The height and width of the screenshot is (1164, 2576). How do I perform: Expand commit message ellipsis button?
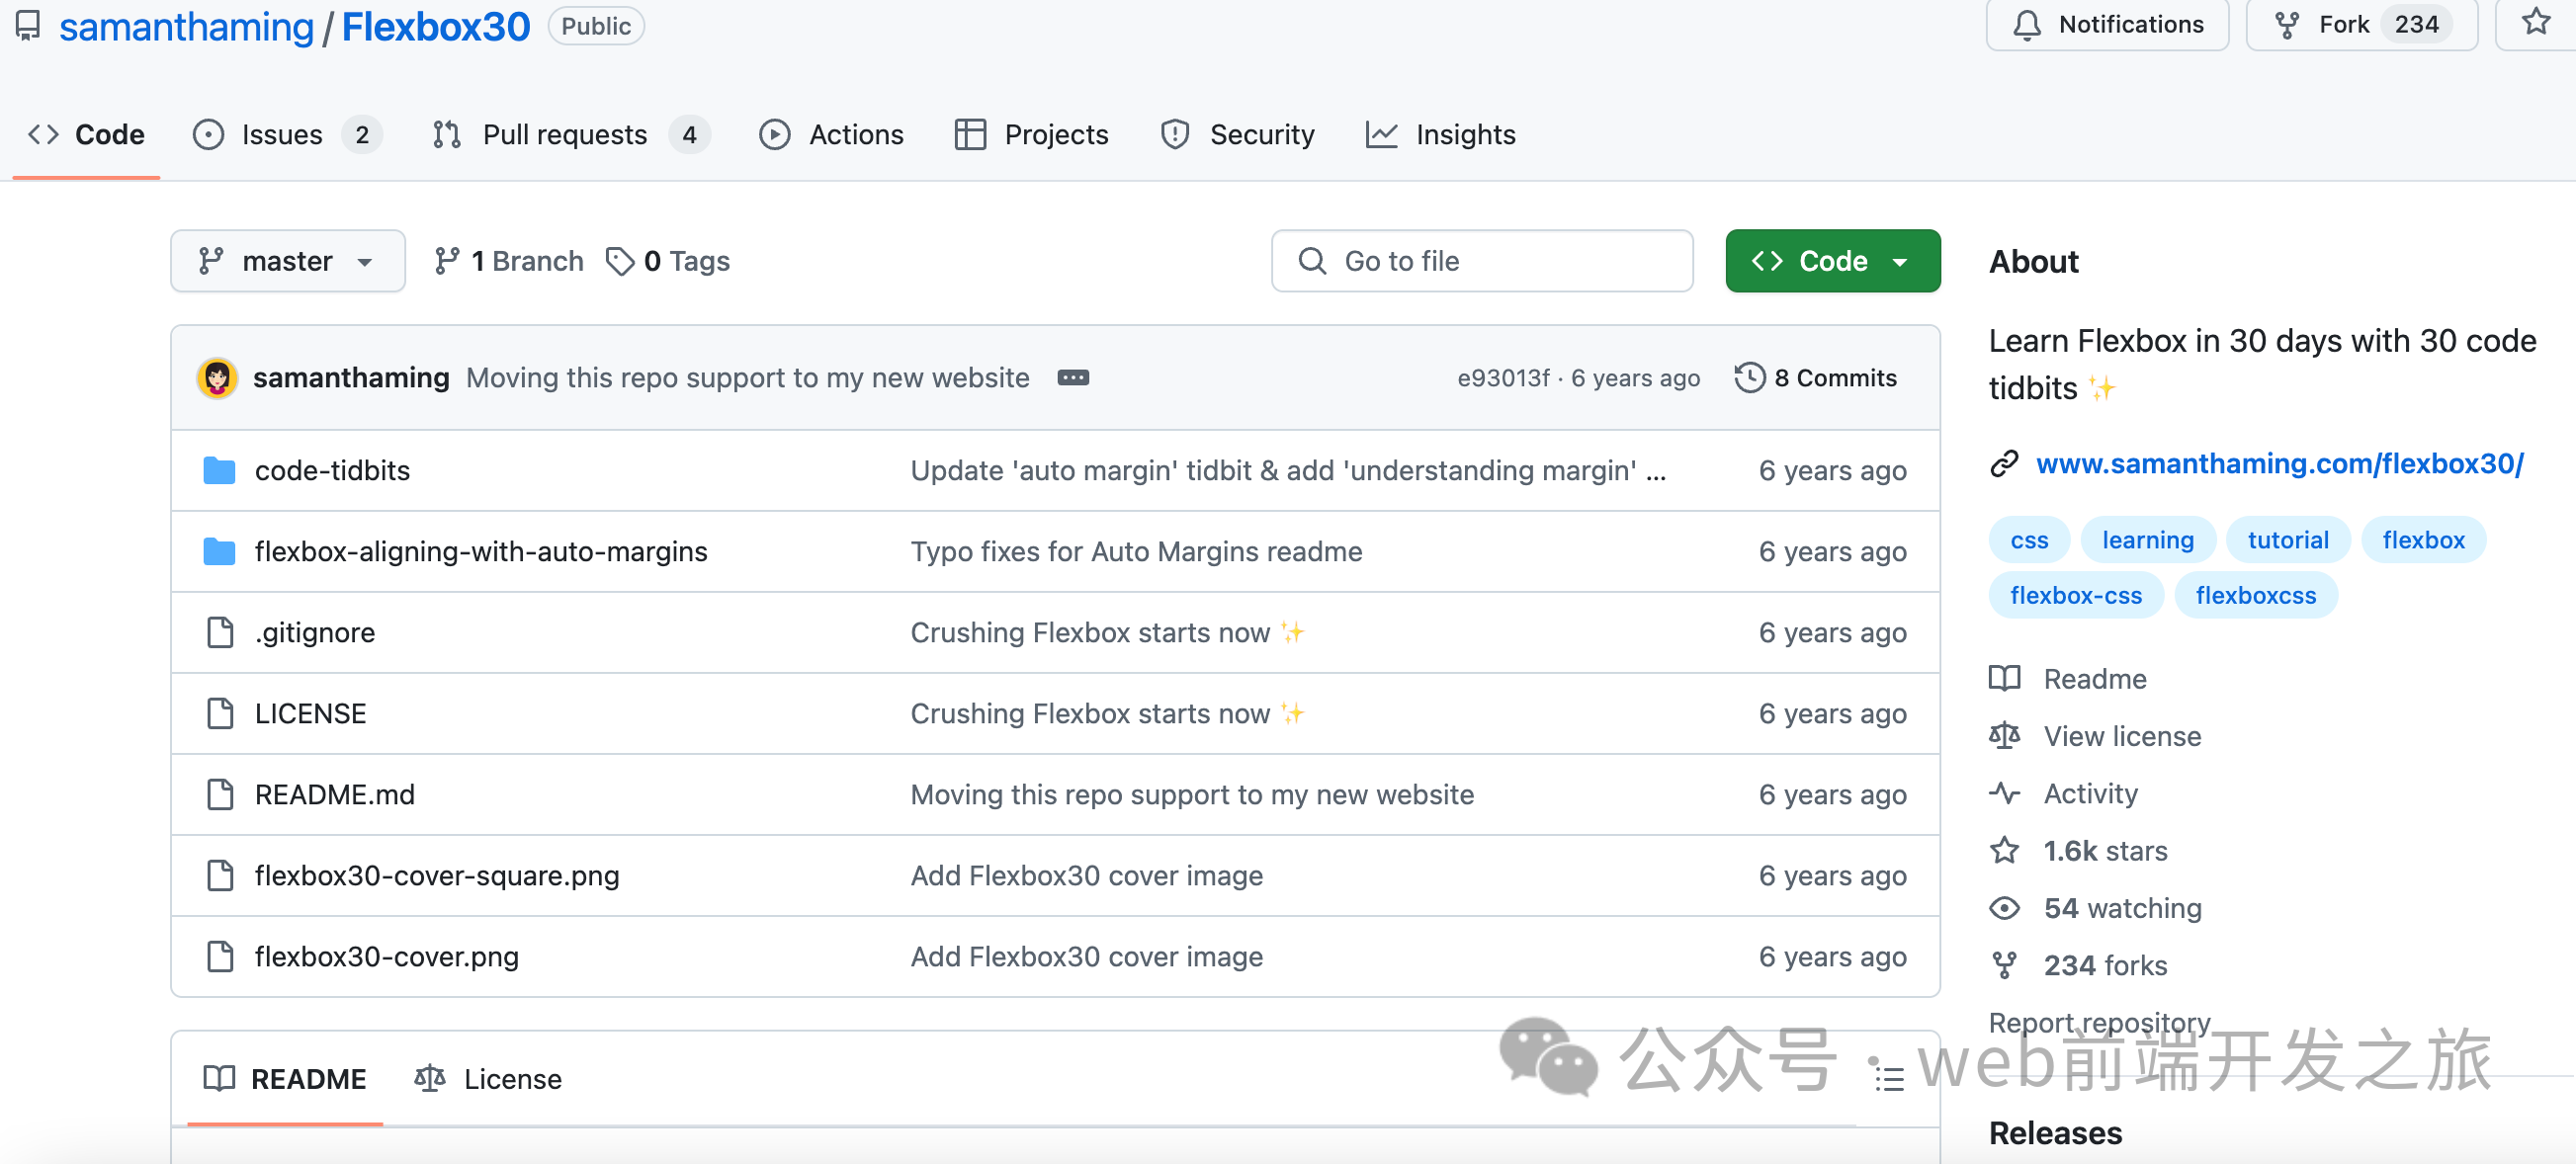coord(1073,378)
